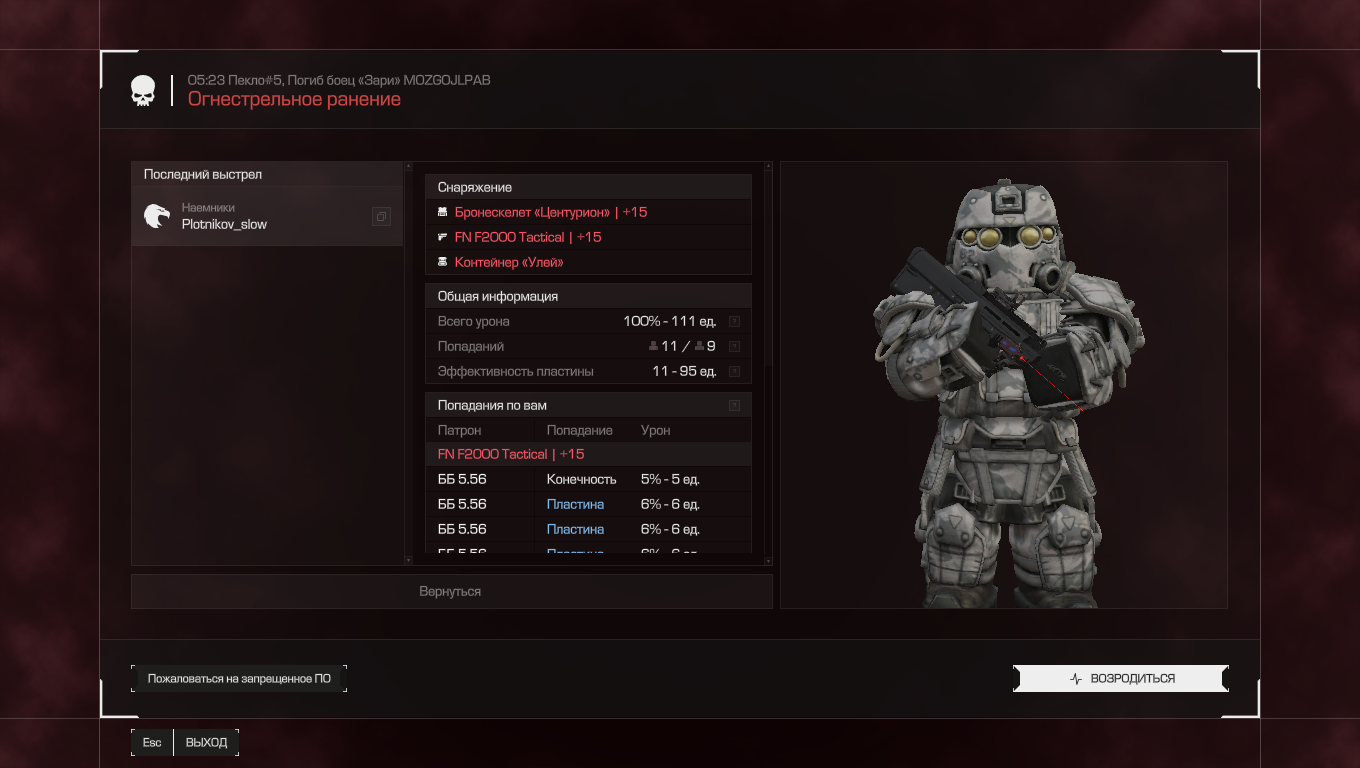Image resolution: width=1360 pixels, height=768 pixels.
Task: Click the 100% - 111 ед. total damage value
Action: click(670, 321)
